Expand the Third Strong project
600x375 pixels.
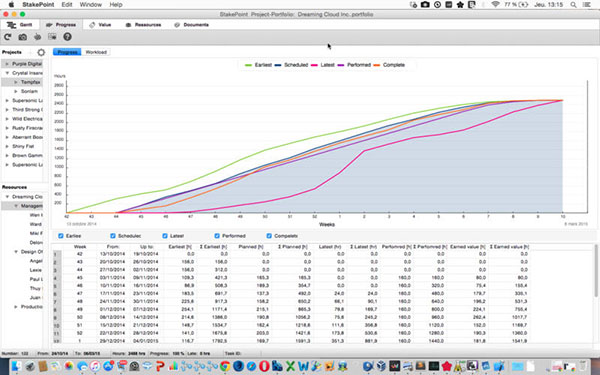click(x=7, y=110)
